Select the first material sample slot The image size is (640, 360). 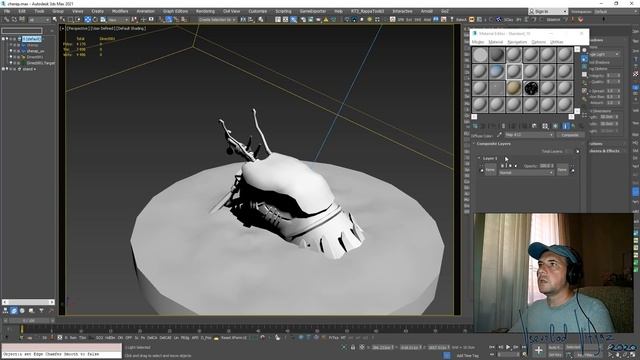480,55
